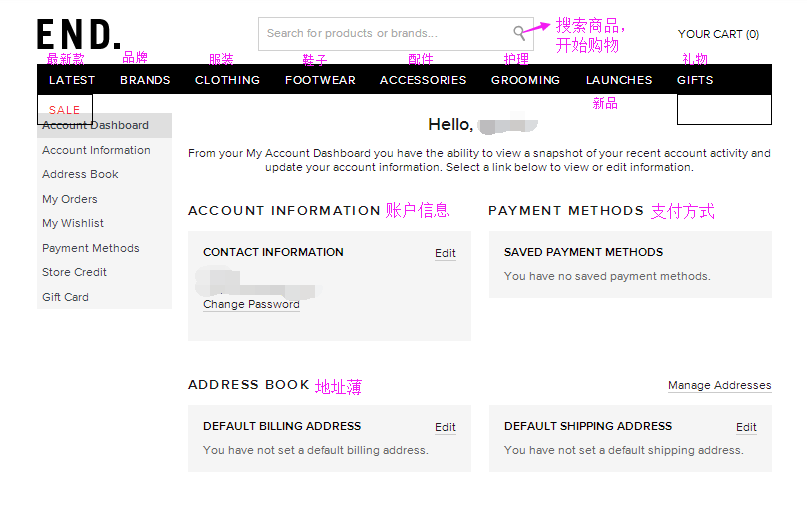Open the LAUNCHES menu
The height and width of the screenshot is (532, 807).
pos(619,80)
